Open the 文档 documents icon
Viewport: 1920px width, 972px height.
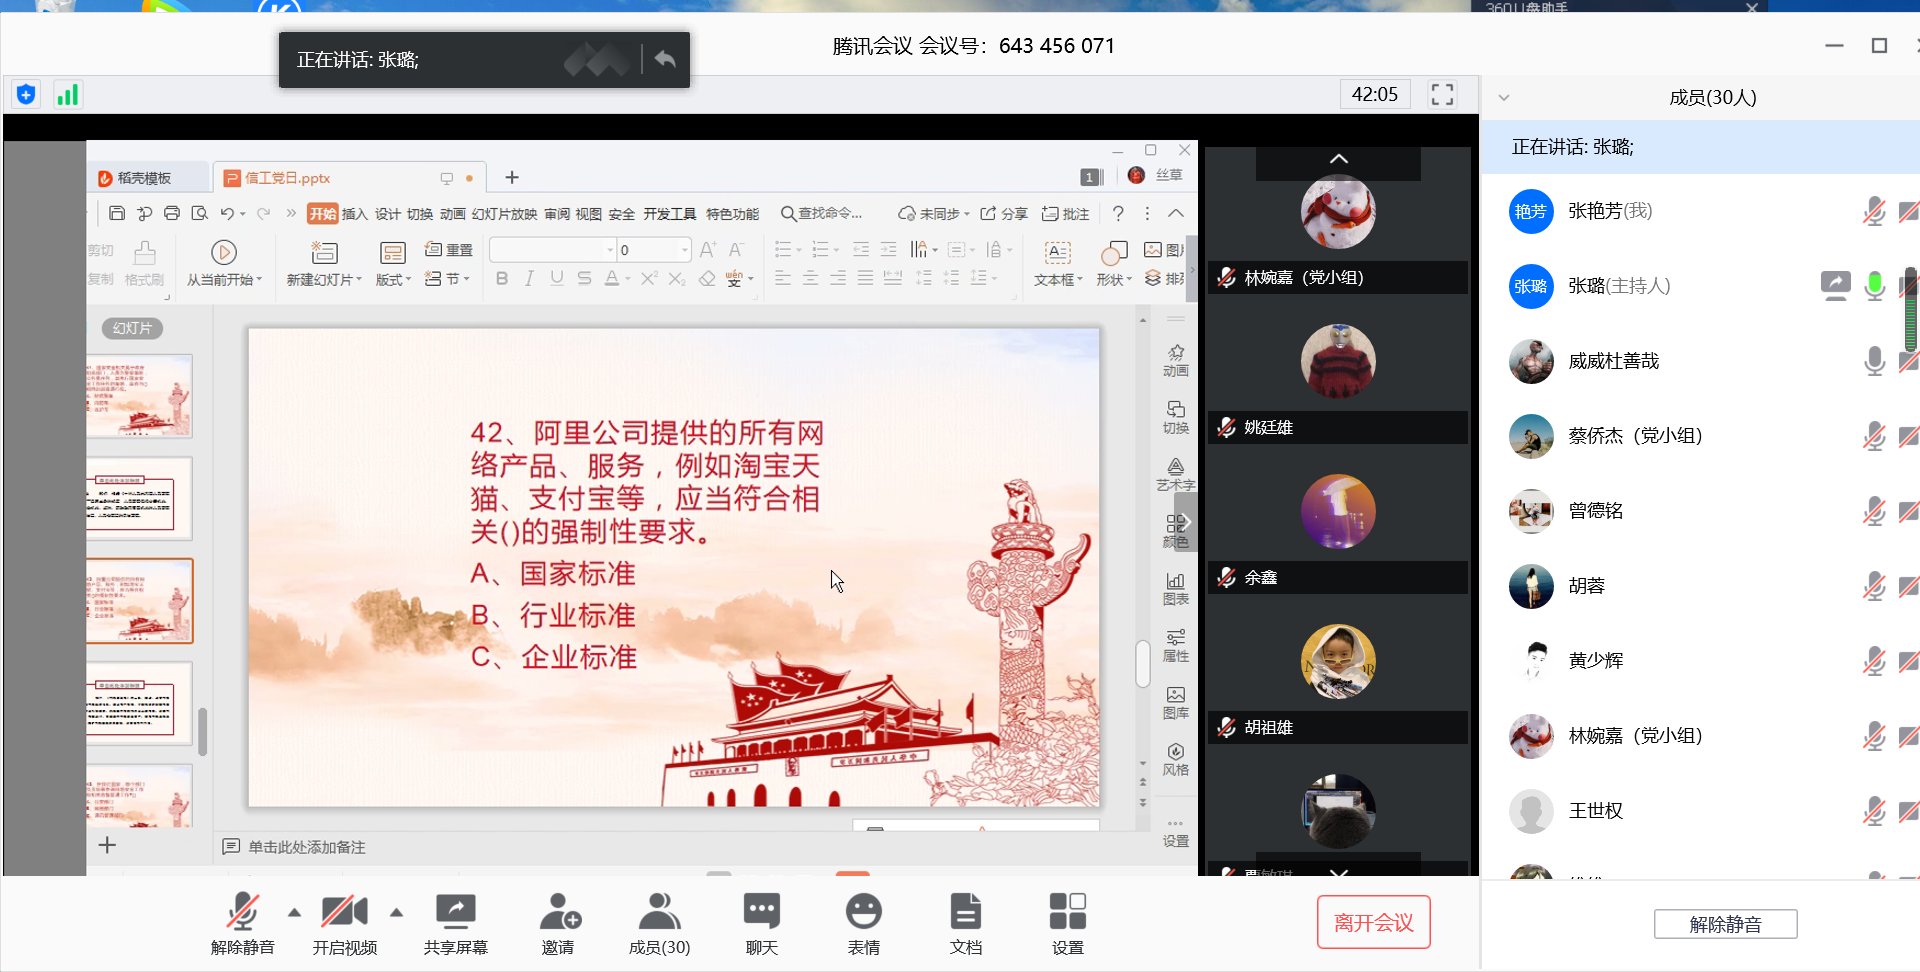click(966, 912)
